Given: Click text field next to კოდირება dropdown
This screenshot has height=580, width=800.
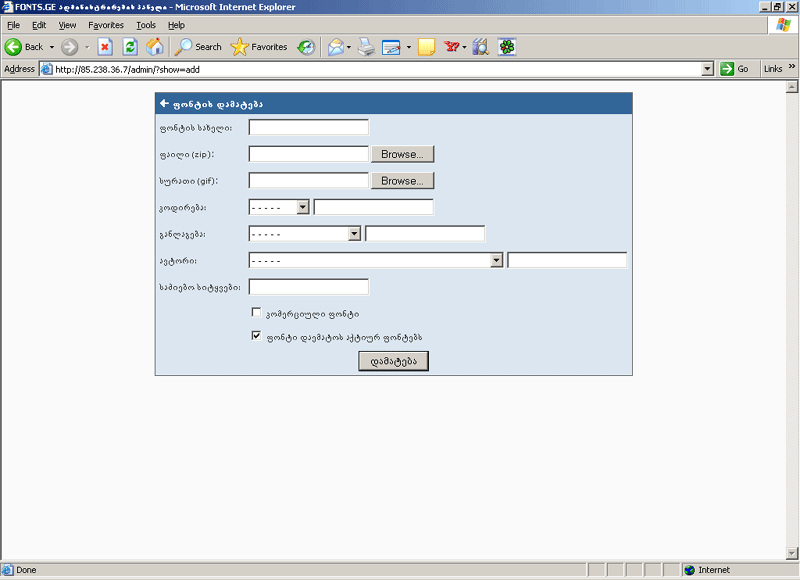Looking at the screenshot, I should [x=373, y=207].
